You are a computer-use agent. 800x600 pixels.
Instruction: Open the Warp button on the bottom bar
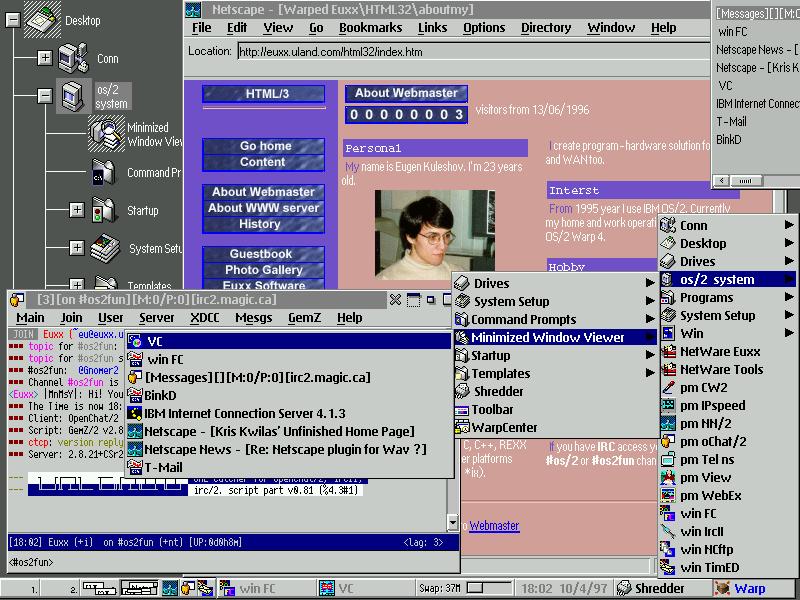[x=740, y=588]
